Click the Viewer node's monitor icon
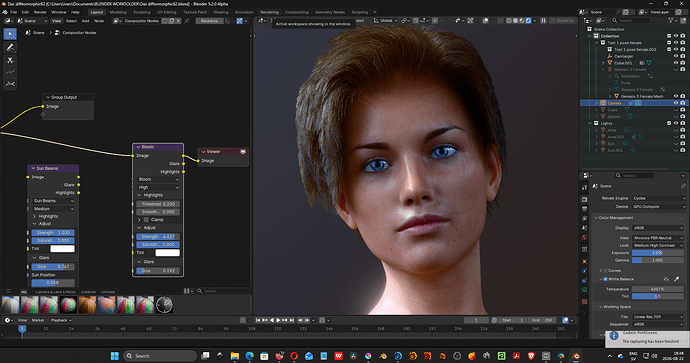The image size is (690, 363). click(x=243, y=151)
